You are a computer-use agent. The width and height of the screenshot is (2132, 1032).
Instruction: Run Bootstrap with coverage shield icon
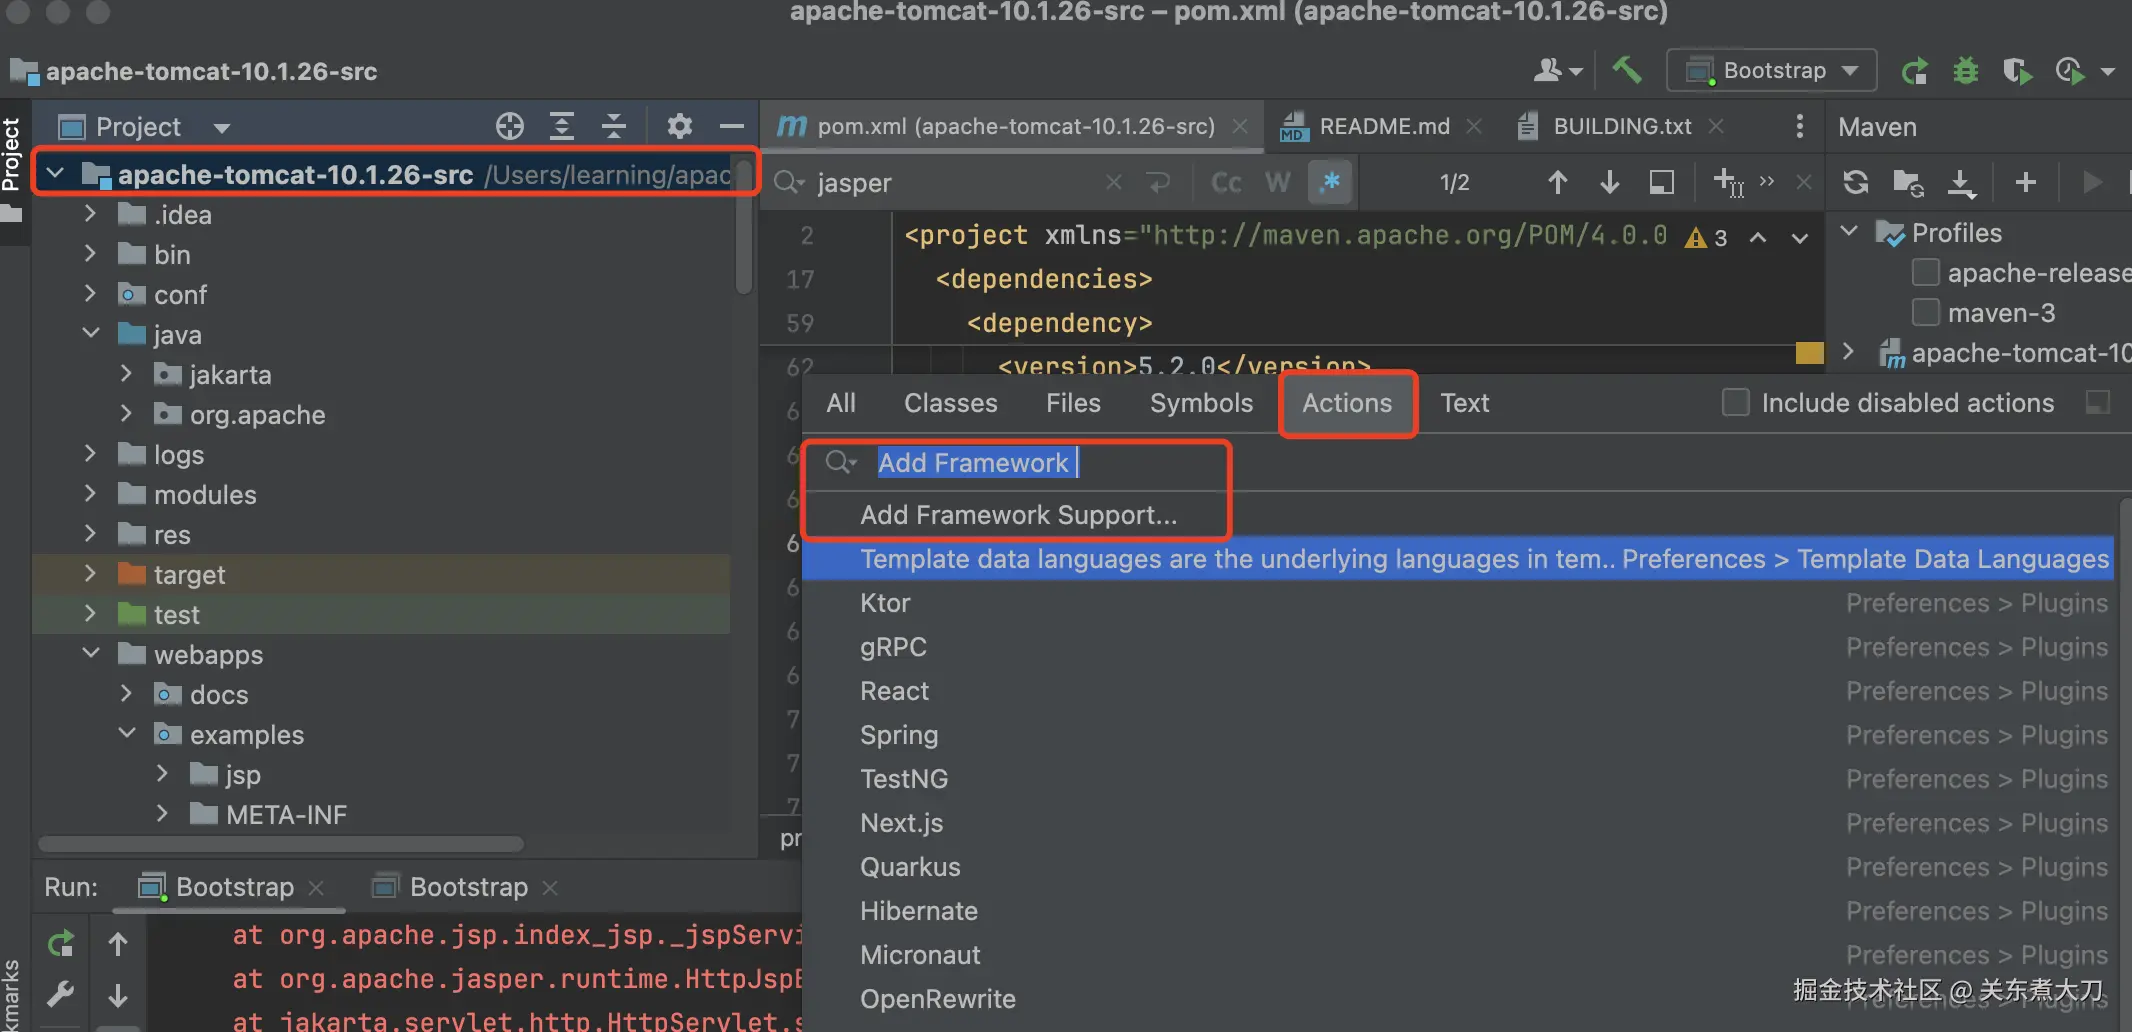pos(2017,71)
